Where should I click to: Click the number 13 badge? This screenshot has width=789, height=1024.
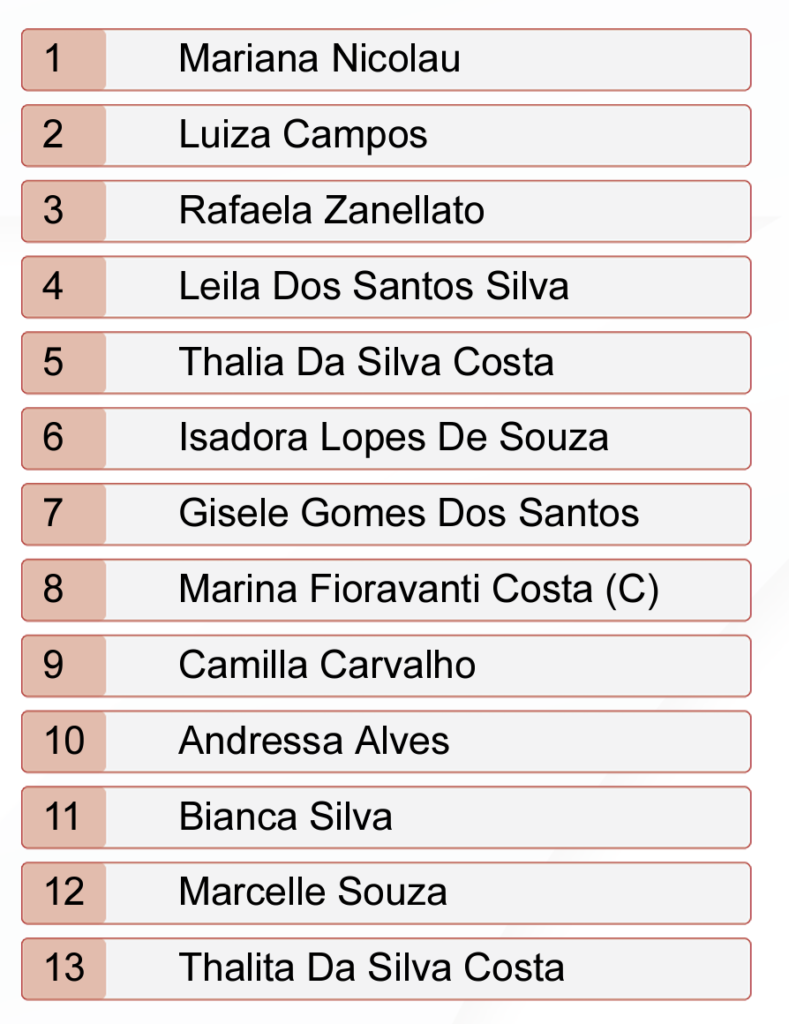click(64, 968)
